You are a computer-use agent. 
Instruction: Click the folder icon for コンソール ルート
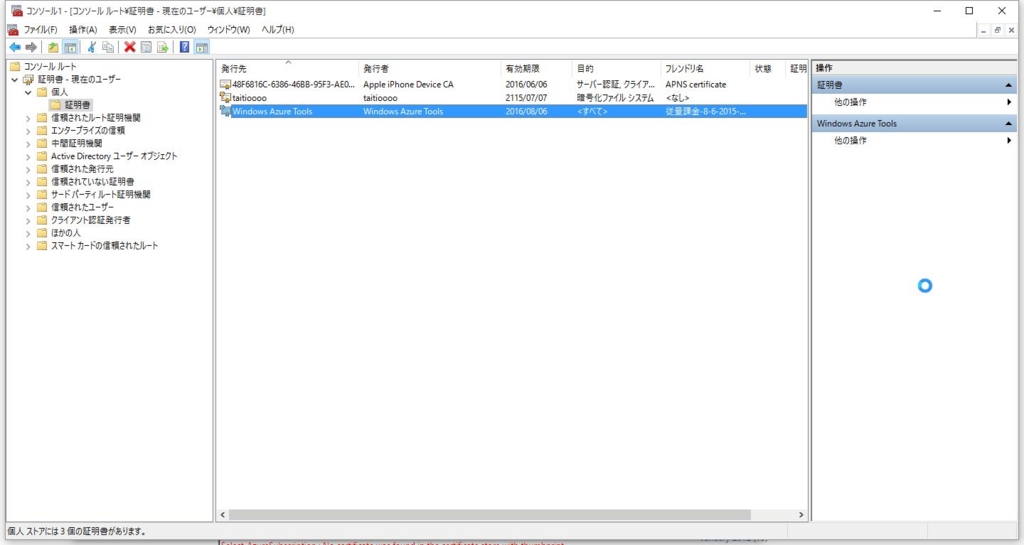coord(15,66)
